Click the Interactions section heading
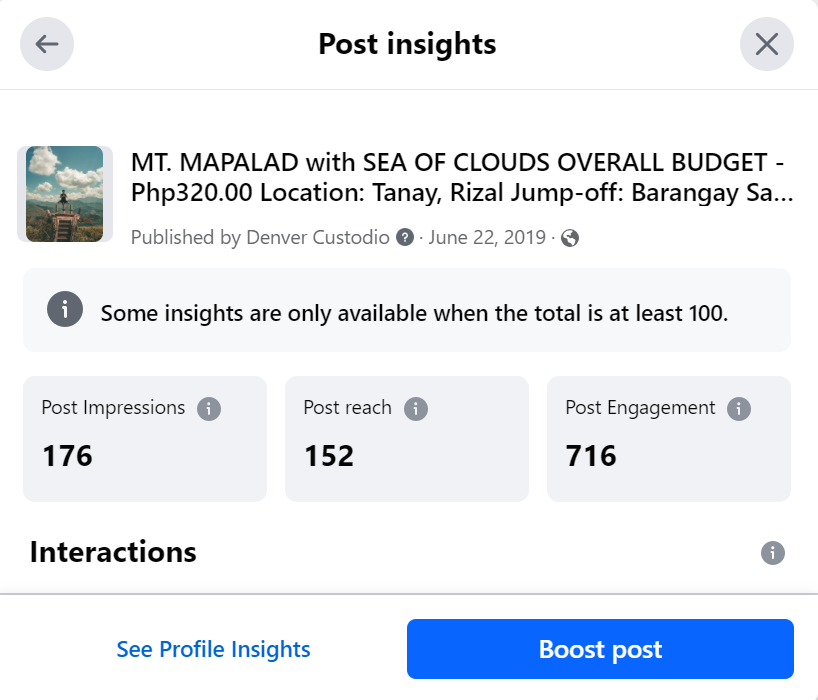Viewport: 818px width, 700px height. (113, 552)
